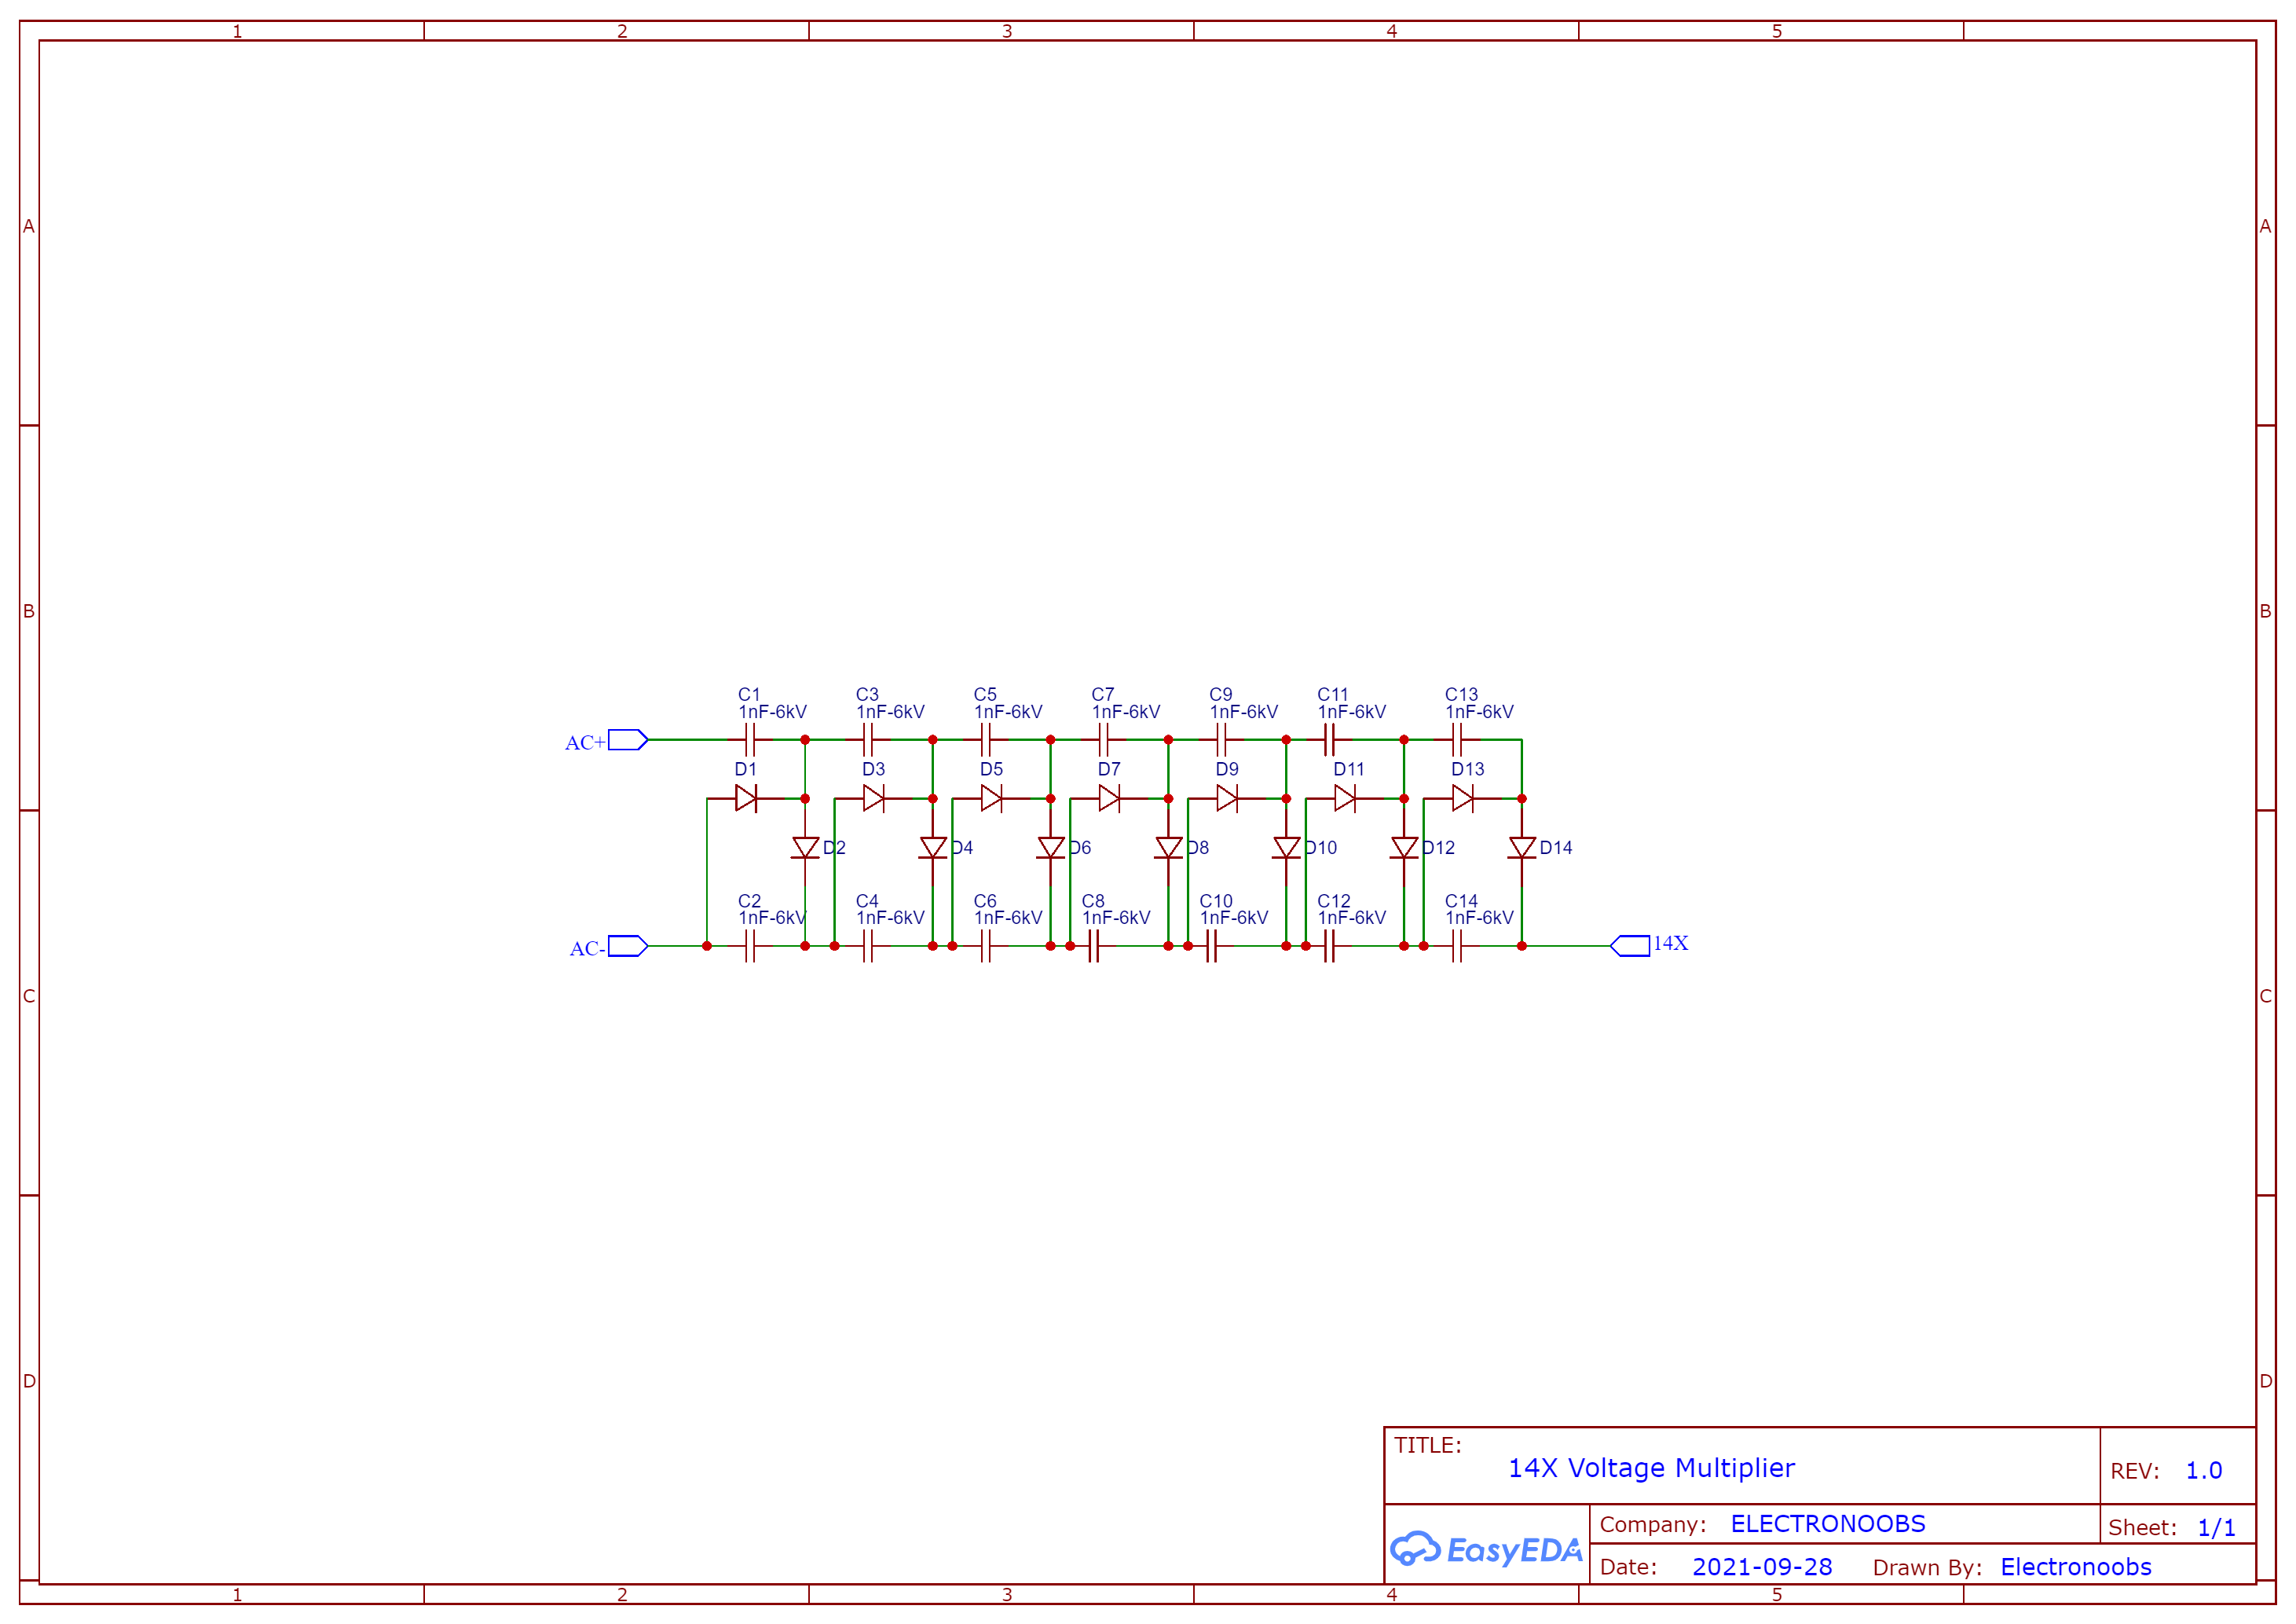The image size is (2296, 1624).
Task: Select capacitor C2 symbol
Action: tap(750, 946)
